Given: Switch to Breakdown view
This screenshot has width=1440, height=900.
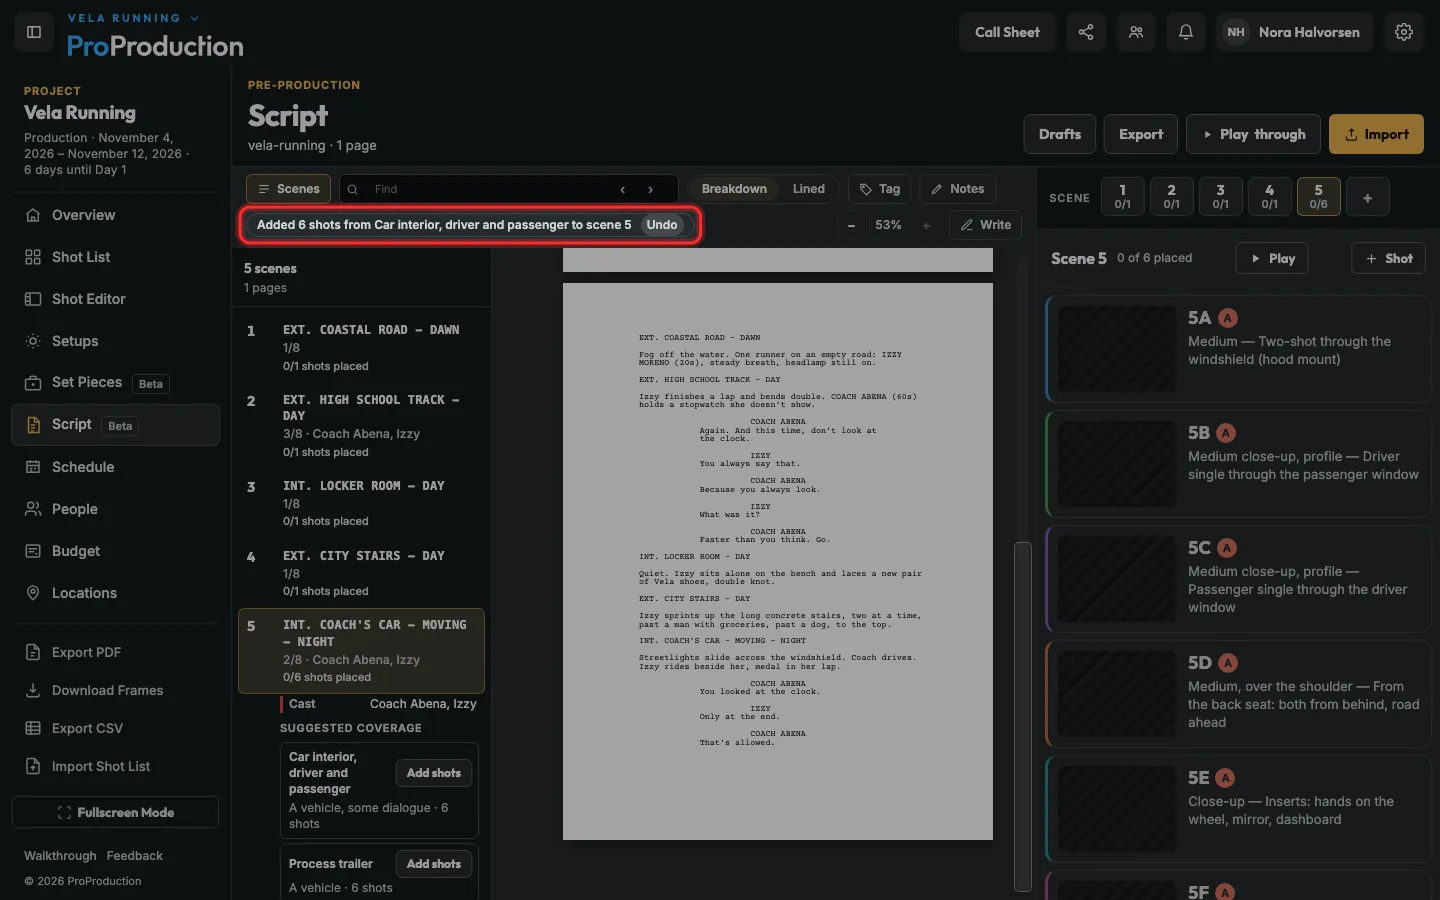Looking at the screenshot, I should (734, 189).
